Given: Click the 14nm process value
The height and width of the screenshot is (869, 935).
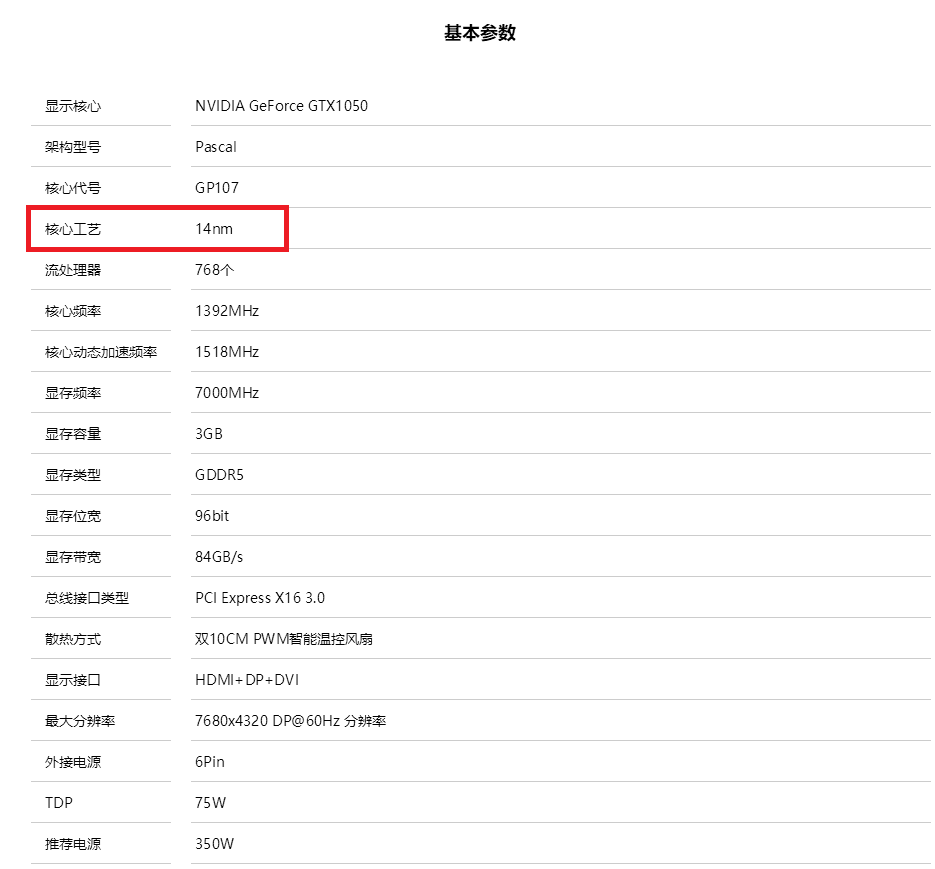Looking at the screenshot, I should click(214, 229).
